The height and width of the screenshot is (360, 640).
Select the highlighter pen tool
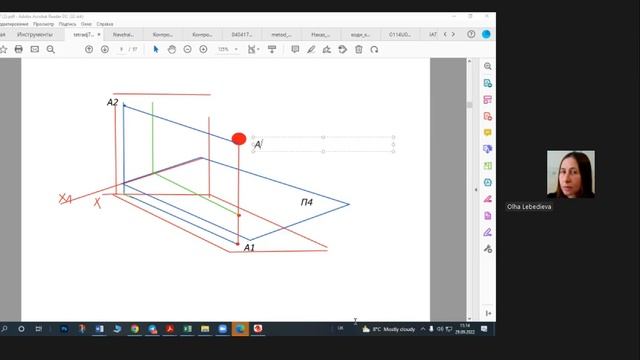311,49
